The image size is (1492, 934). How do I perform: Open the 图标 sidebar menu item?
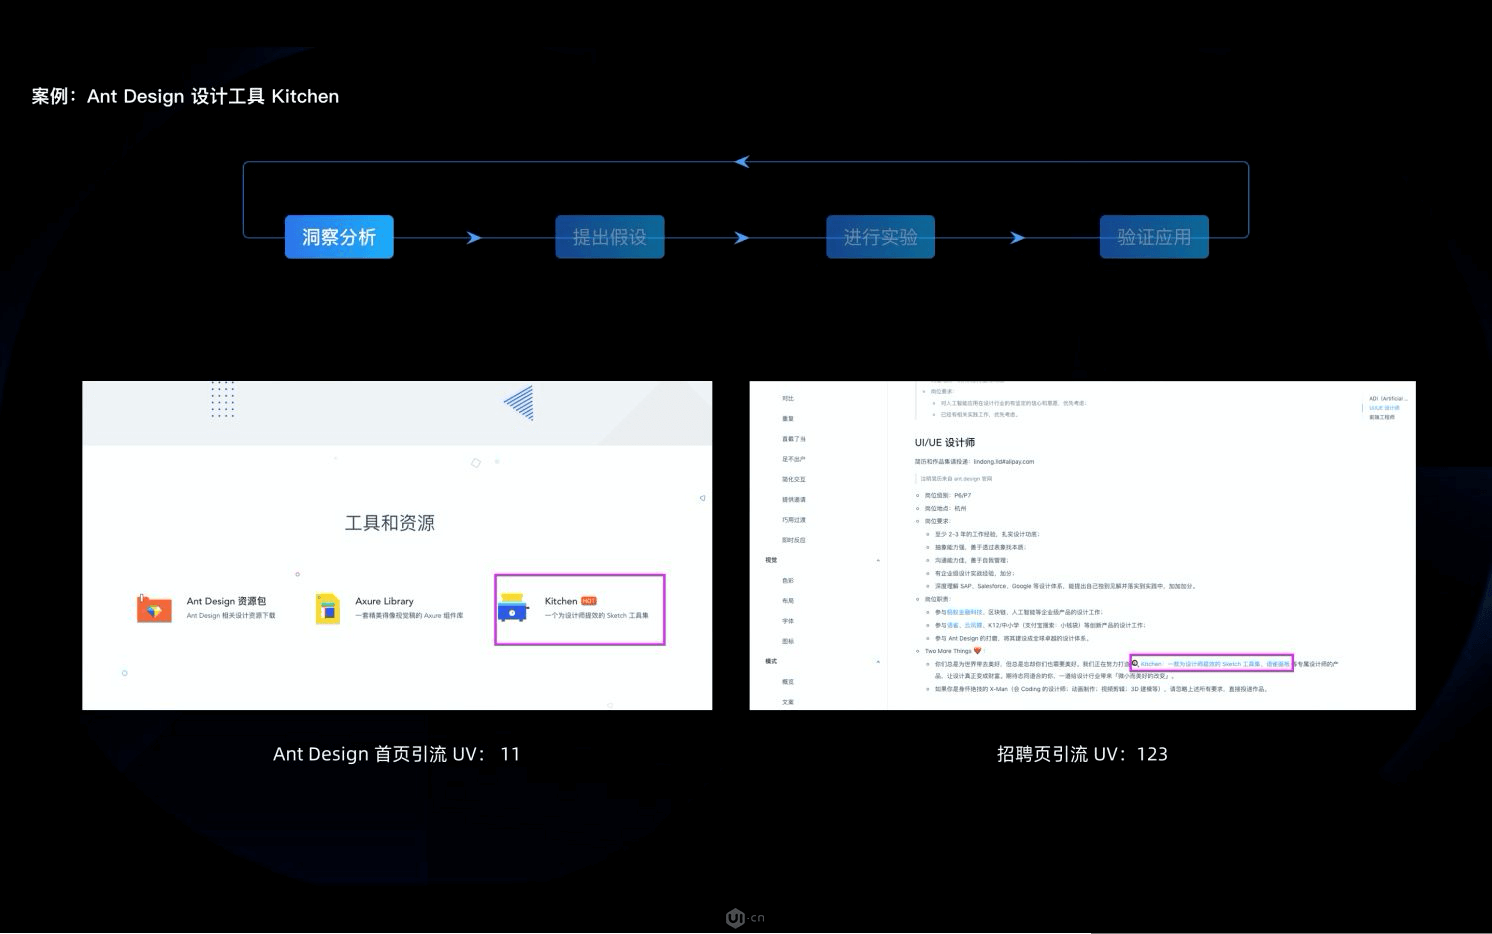click(x=788, y=641)
